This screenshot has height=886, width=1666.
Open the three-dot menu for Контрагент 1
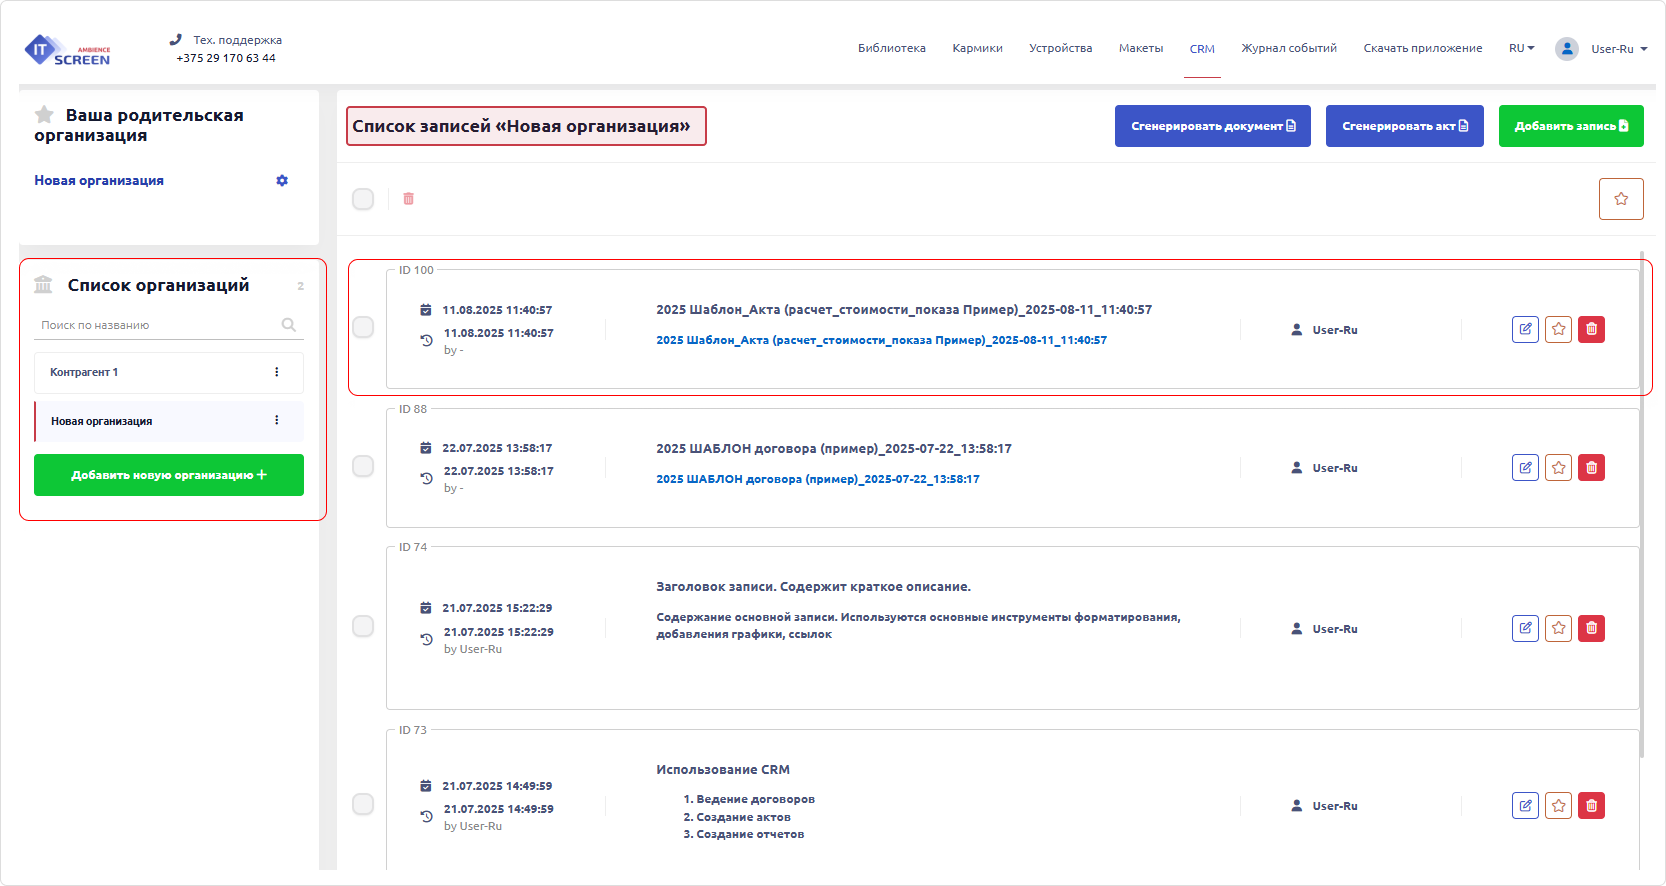pos(277,372)
